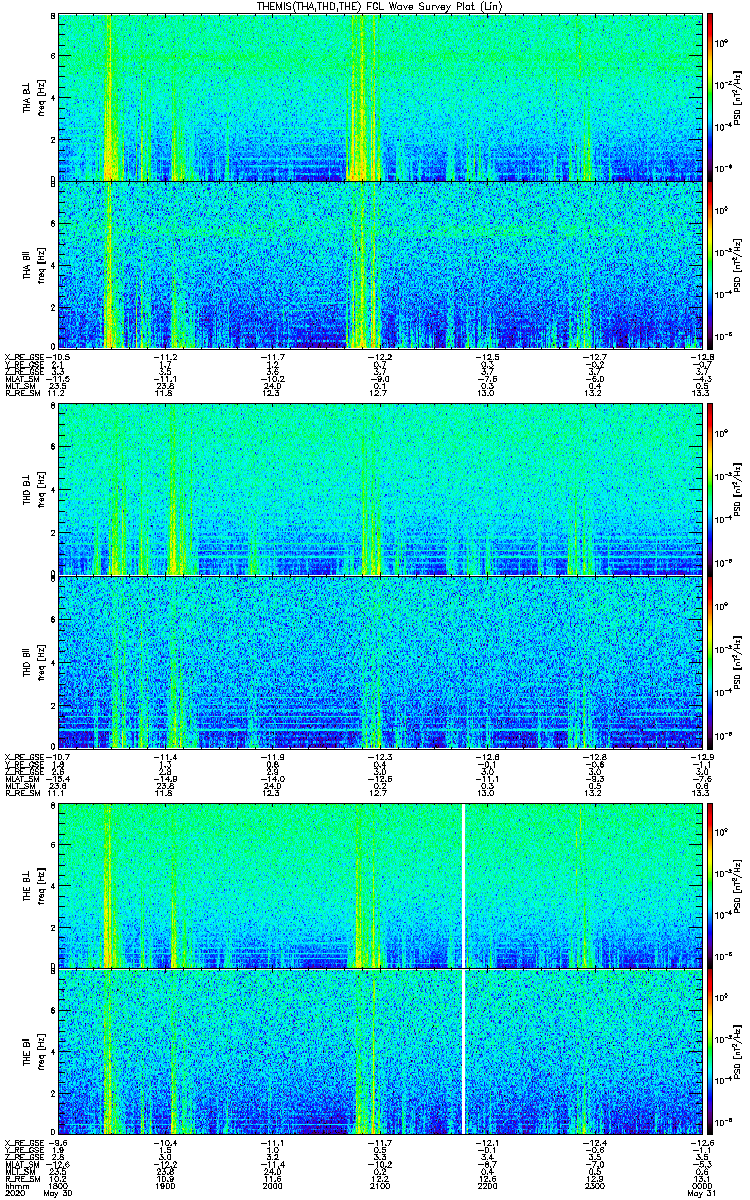750x1200 pixels.
Task: Select the THD B-parallel spectrogram panel
Action: click(x=379, y=662)
